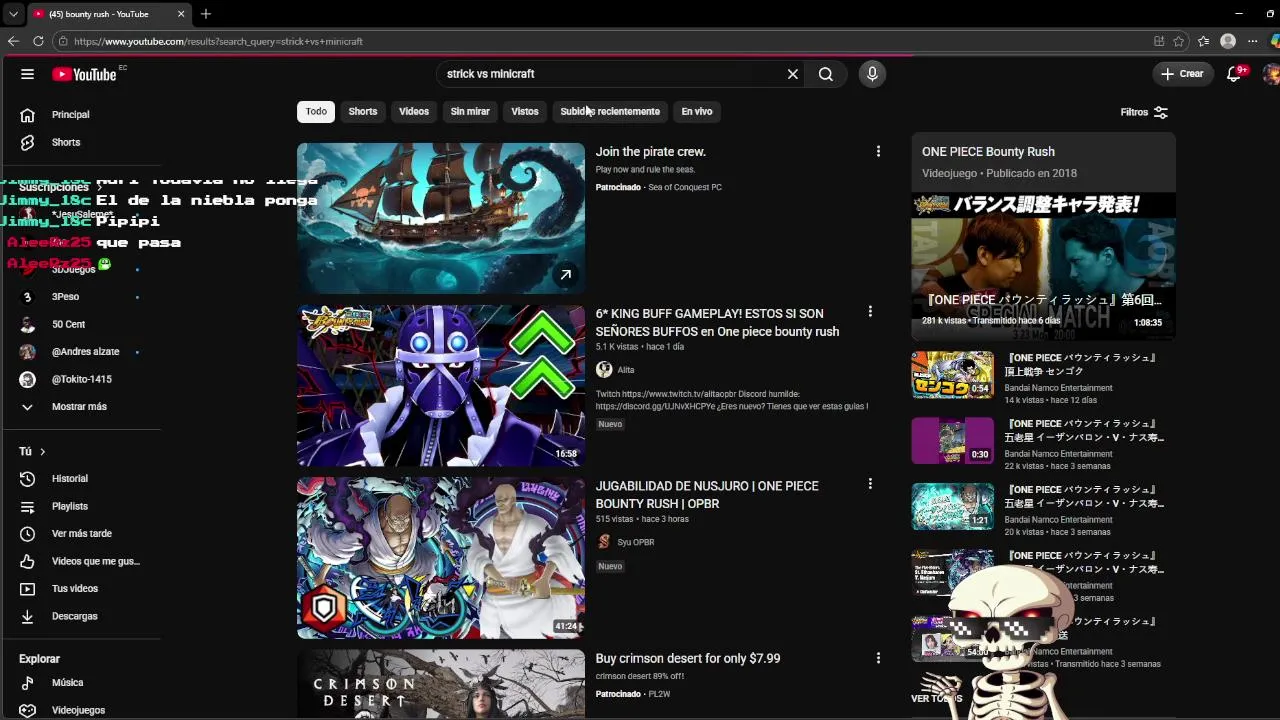The image size is (1280, 720).
Task: Select the Vistos filter chip
Action: coord(525,111)
